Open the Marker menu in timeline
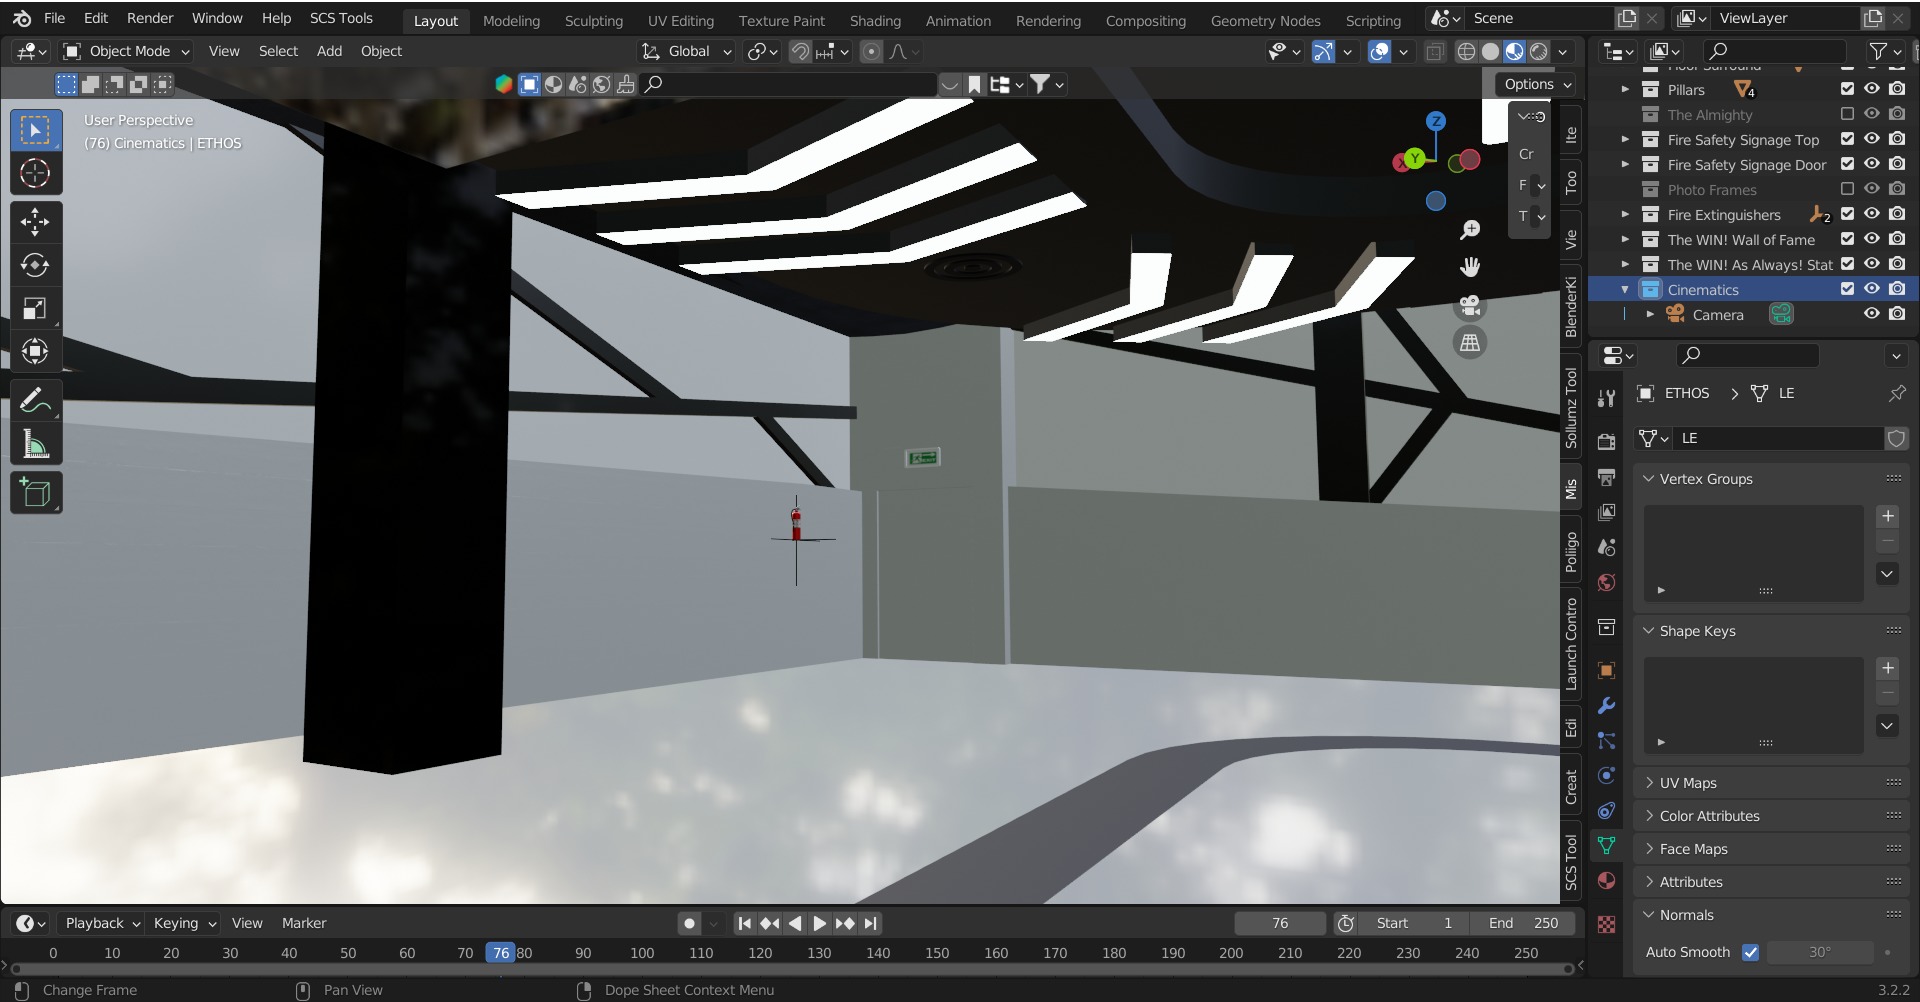The height and width of the screenshot is (1002, 1920). coord(304,923)
